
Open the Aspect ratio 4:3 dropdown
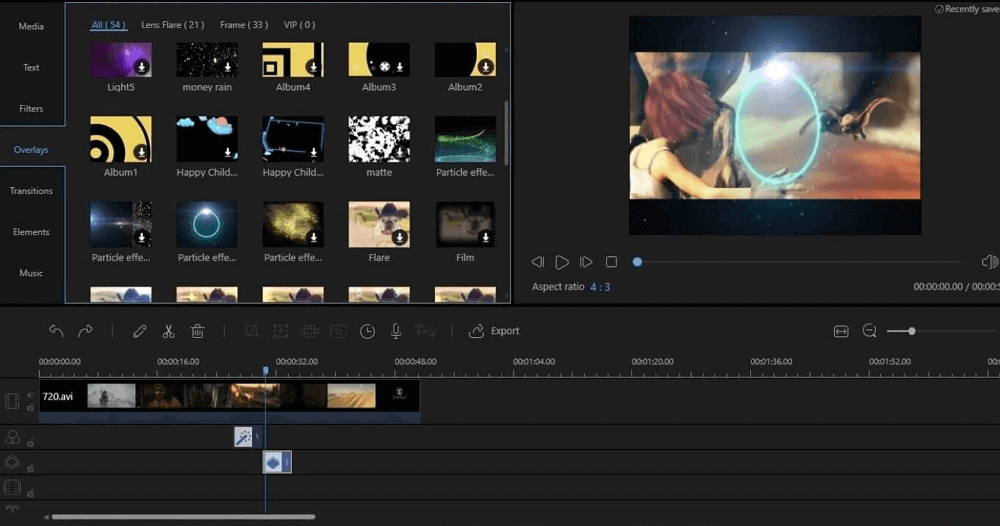(599, 287)
